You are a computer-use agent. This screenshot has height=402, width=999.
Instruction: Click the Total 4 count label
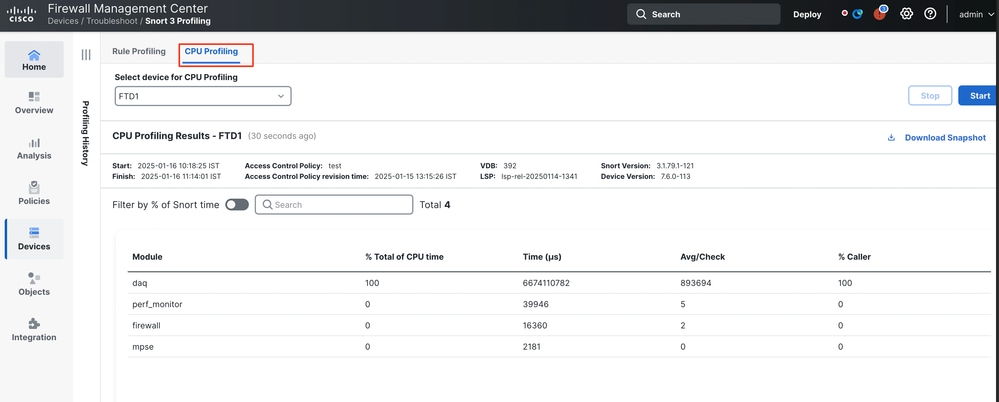(435, 205)
